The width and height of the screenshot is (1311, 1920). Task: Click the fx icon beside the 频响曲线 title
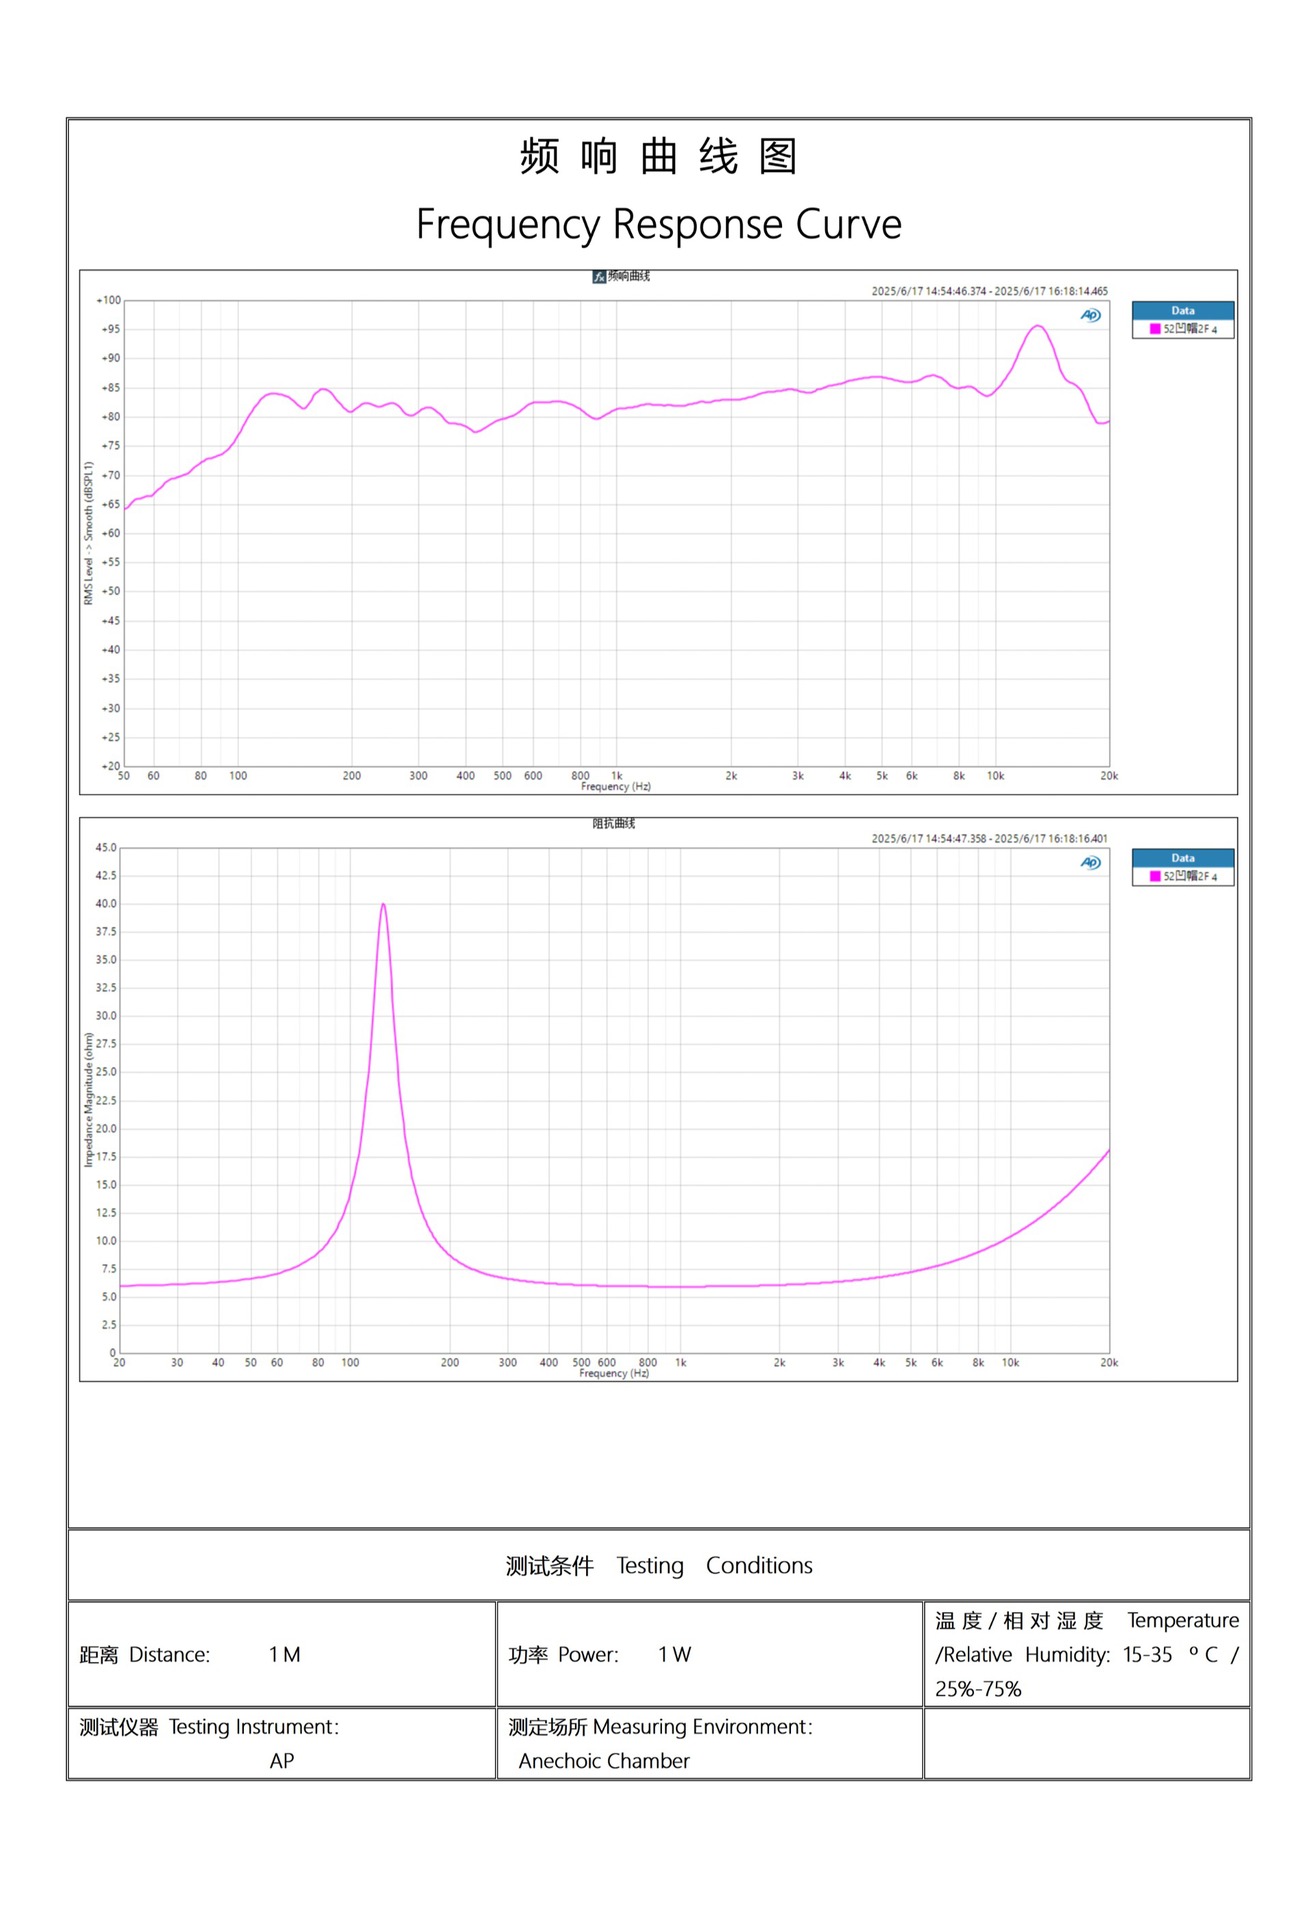pos(598,277)
